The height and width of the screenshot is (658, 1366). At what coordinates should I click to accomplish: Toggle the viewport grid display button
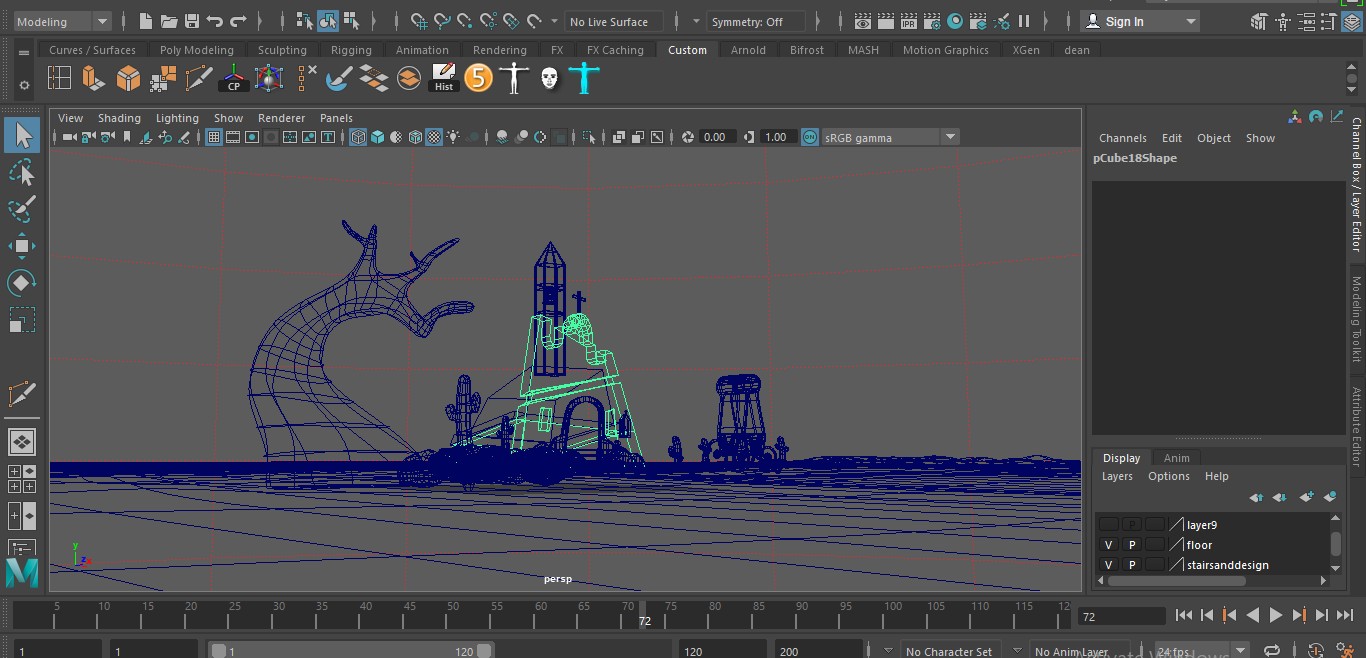(x=214, y=137)
